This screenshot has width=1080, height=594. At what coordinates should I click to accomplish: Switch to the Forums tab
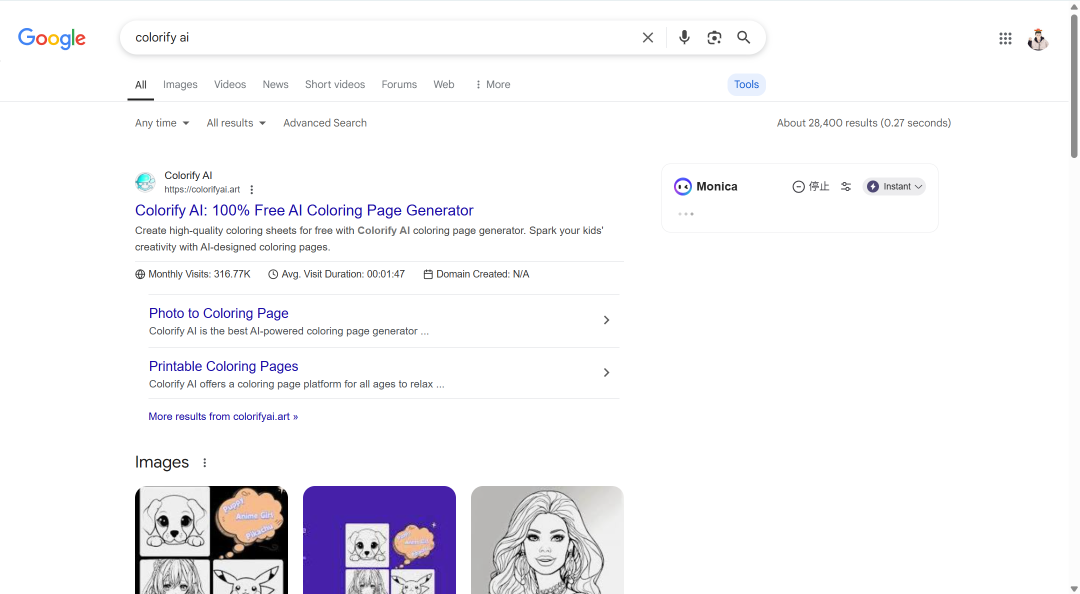coord(399,84)
